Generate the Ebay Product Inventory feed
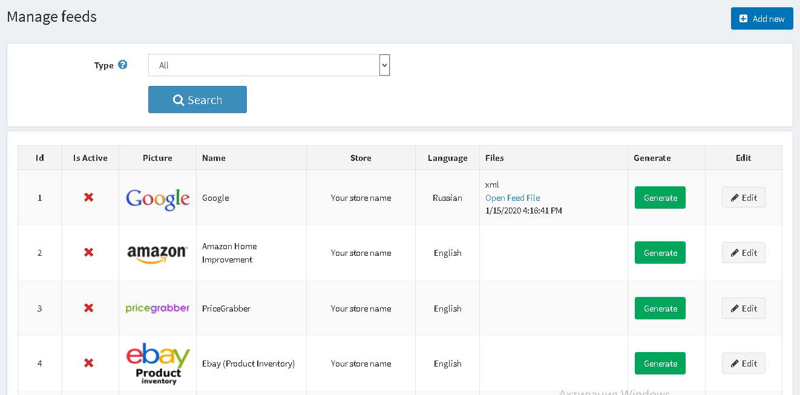The width and height of the screenshot is (800, 395). (660, 363)
